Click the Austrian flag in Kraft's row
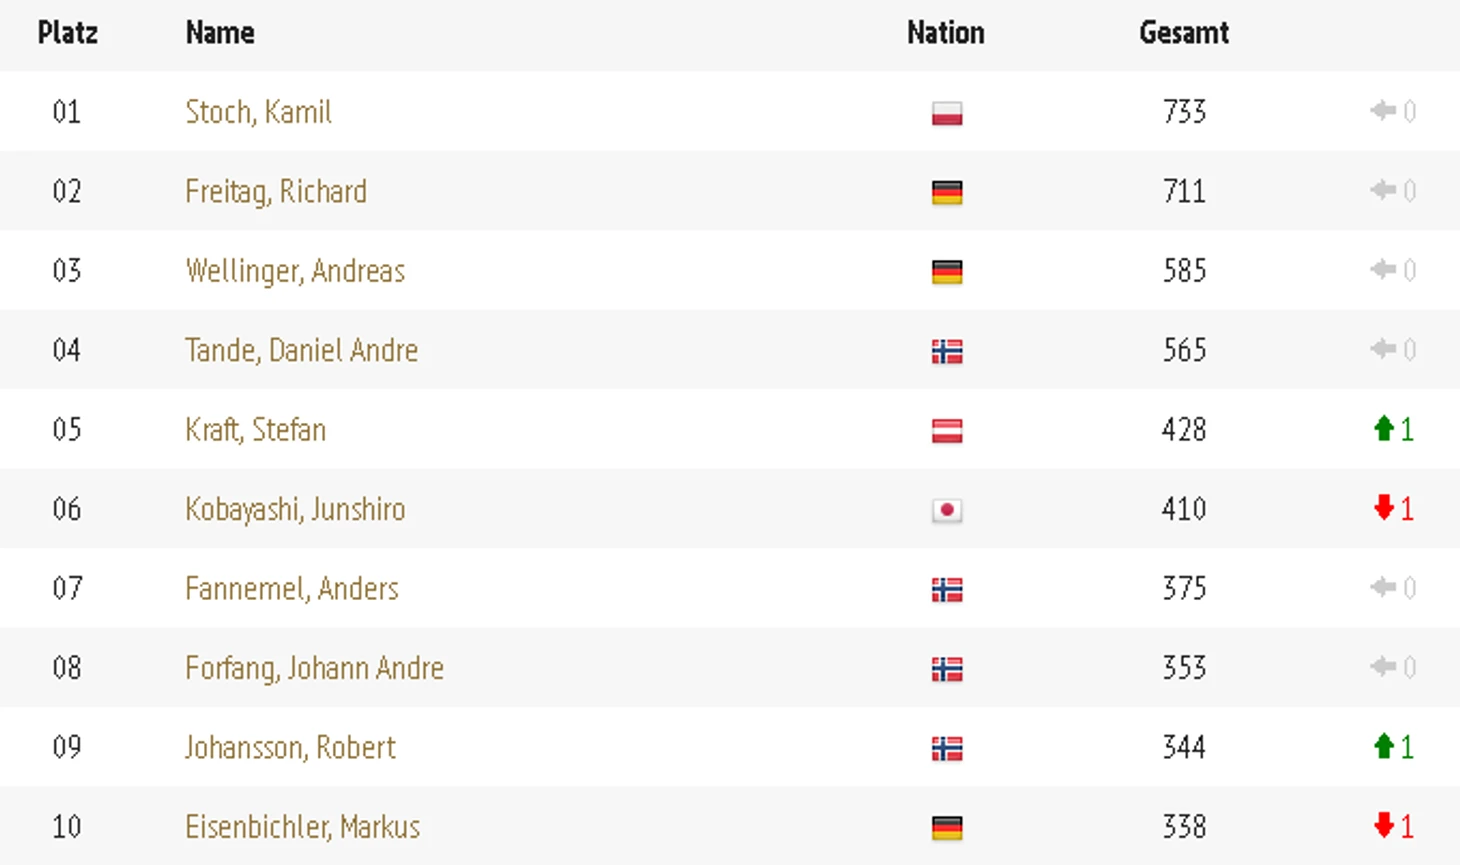Screen dimensions: 1460x865 pos(946,431)
